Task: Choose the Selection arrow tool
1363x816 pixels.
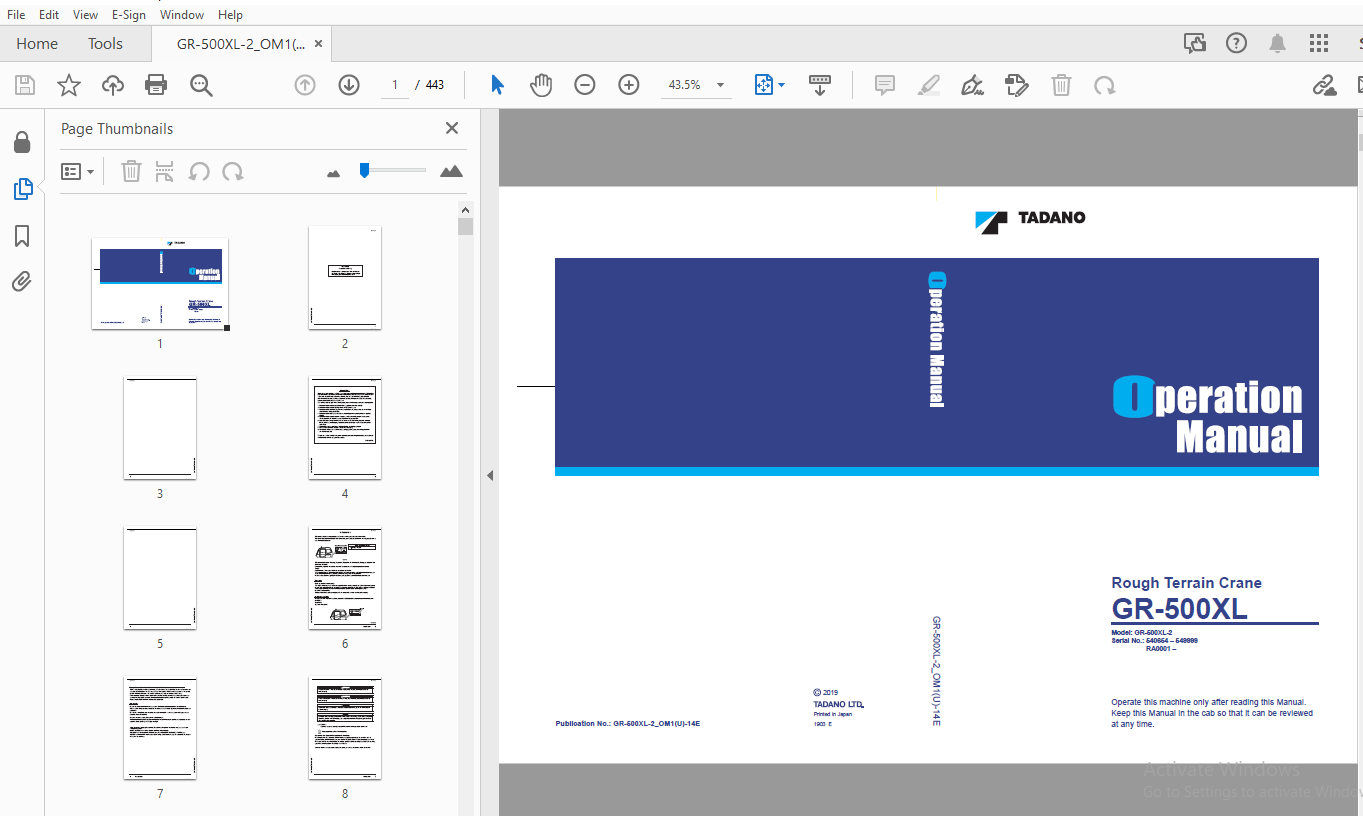Action: (497, 85)
